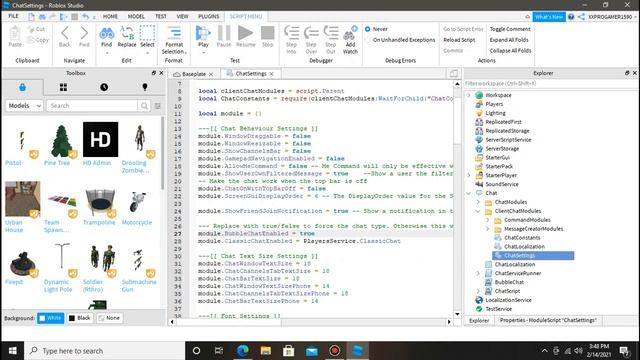Switch to the PLUGINS ribbon tab

tap(209, 16)
